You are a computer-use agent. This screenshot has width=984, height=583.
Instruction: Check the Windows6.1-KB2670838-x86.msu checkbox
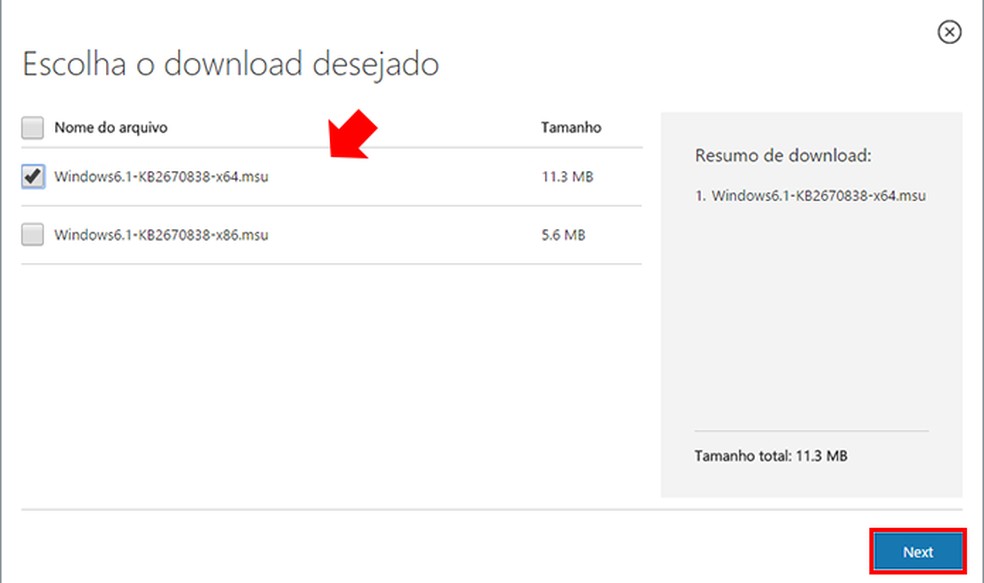pyautogui.click(x=33, y=235)
